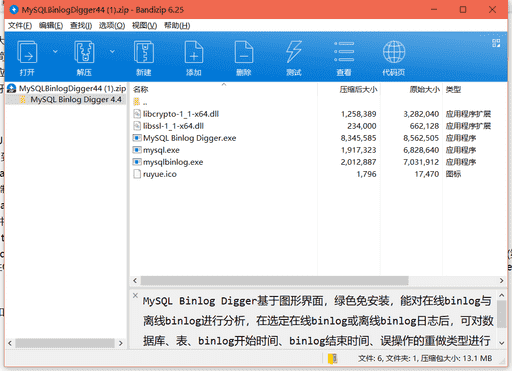512x371 pixels.
Task: Open the 代码页 codepage globe icon
Action: (394, 57)
